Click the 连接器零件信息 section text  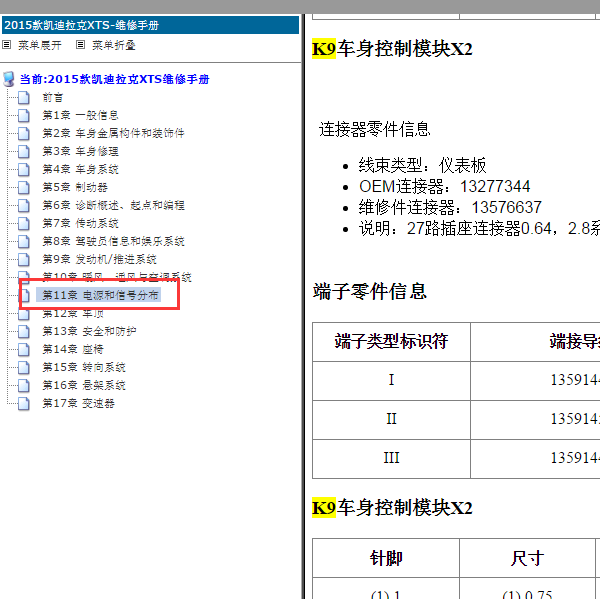(x=375, y=129)
